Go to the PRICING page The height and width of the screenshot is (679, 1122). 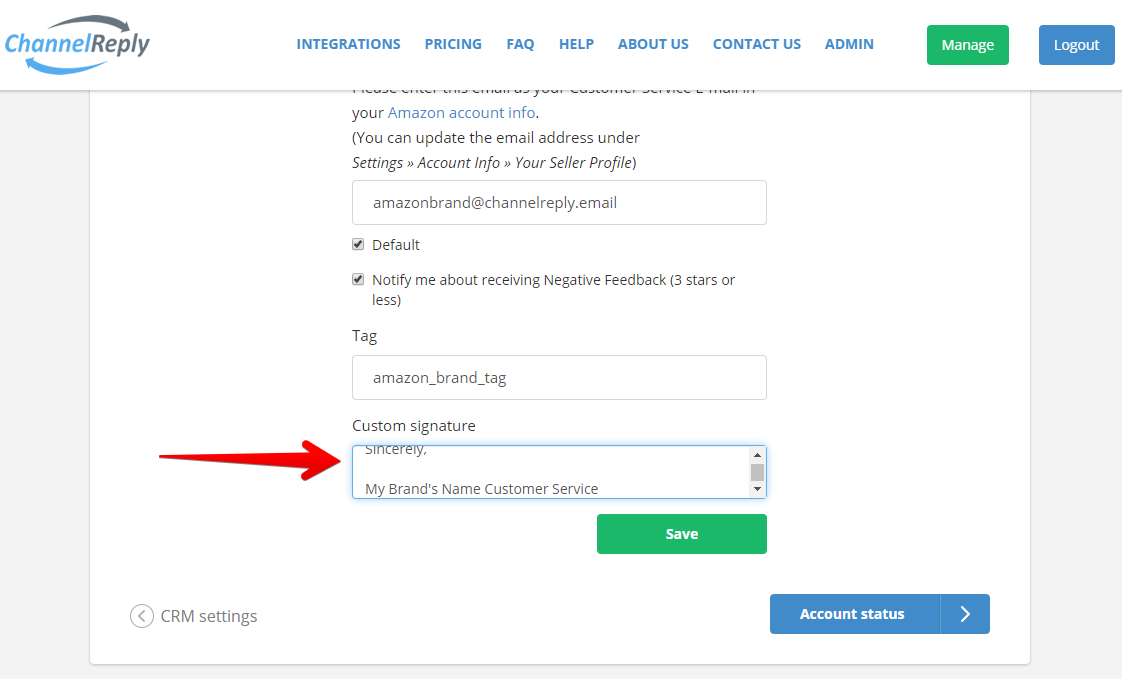pyautogui.click(x=453, y=44)
